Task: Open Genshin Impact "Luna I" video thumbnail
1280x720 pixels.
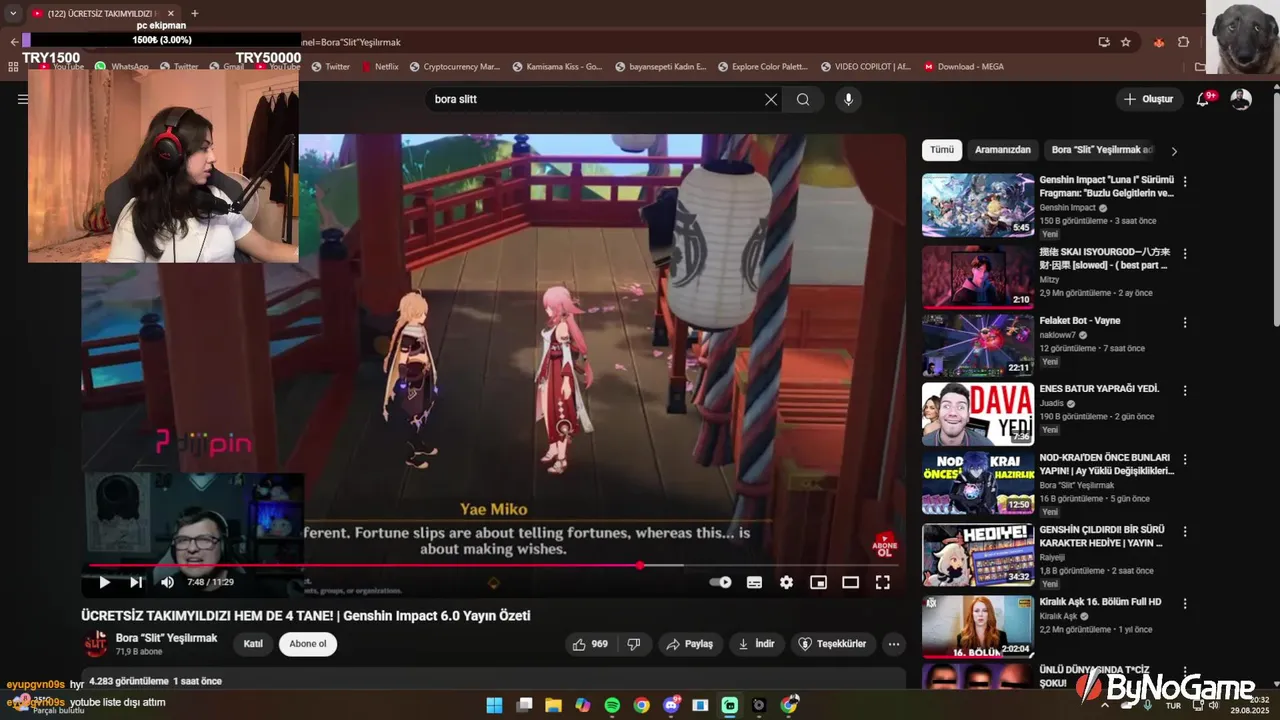Action: point(978,205)
